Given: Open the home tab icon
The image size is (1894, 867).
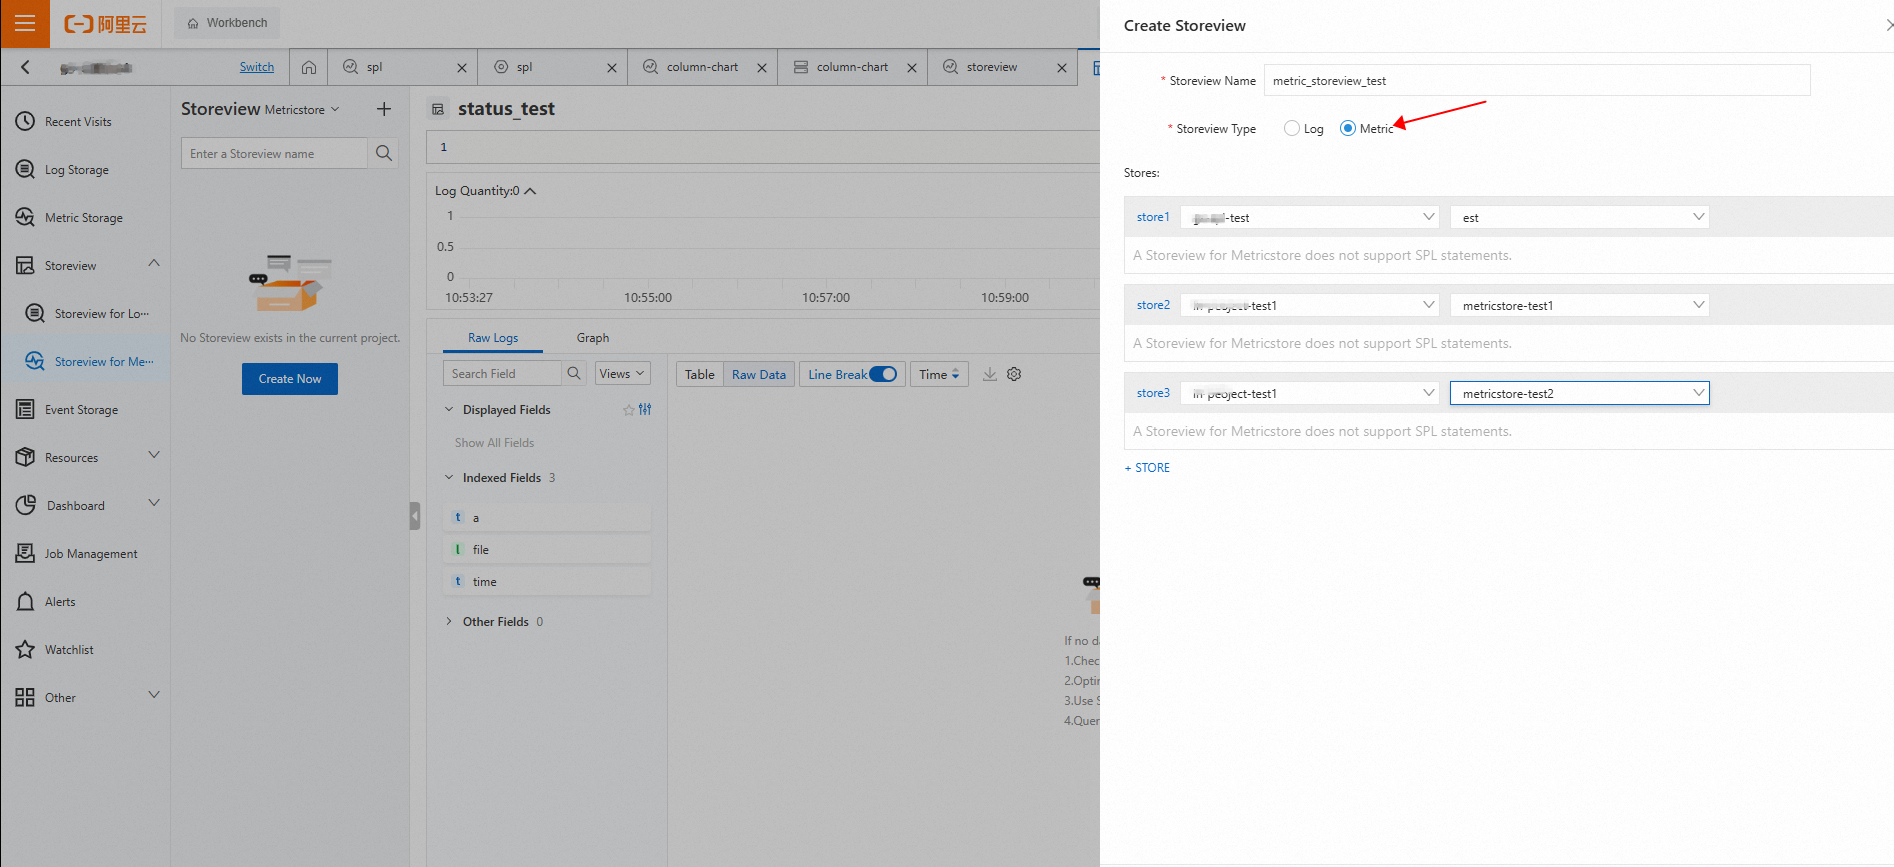Looking at the screenshot, I should coord(309,67).
